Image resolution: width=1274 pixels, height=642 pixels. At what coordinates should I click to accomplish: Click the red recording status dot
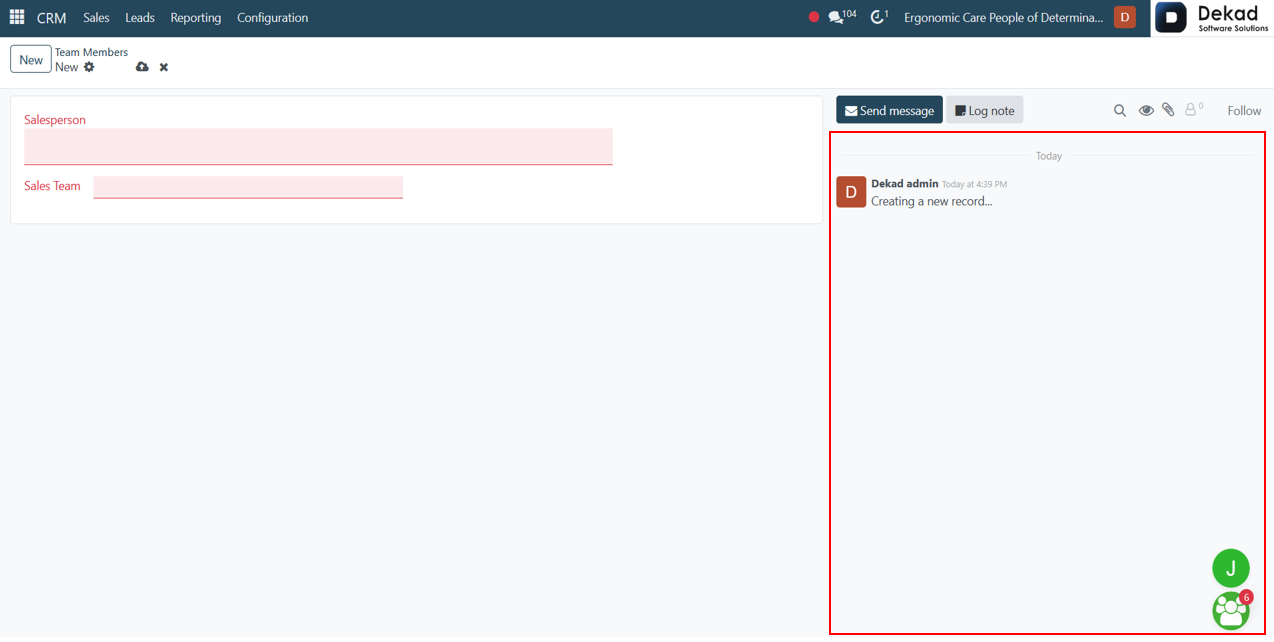pos(814,17)
